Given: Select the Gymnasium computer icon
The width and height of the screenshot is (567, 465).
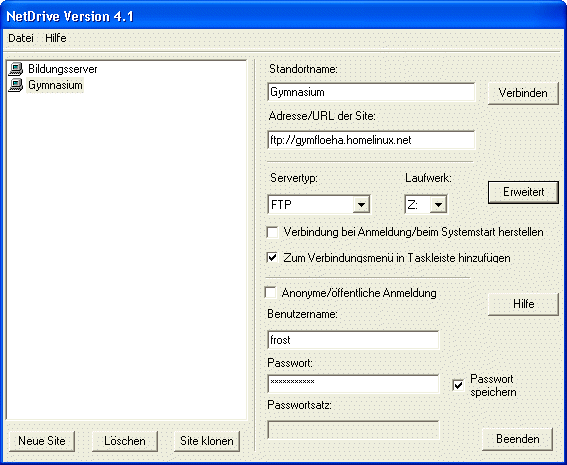Looking at the screenshot, I should click(16, 85).
